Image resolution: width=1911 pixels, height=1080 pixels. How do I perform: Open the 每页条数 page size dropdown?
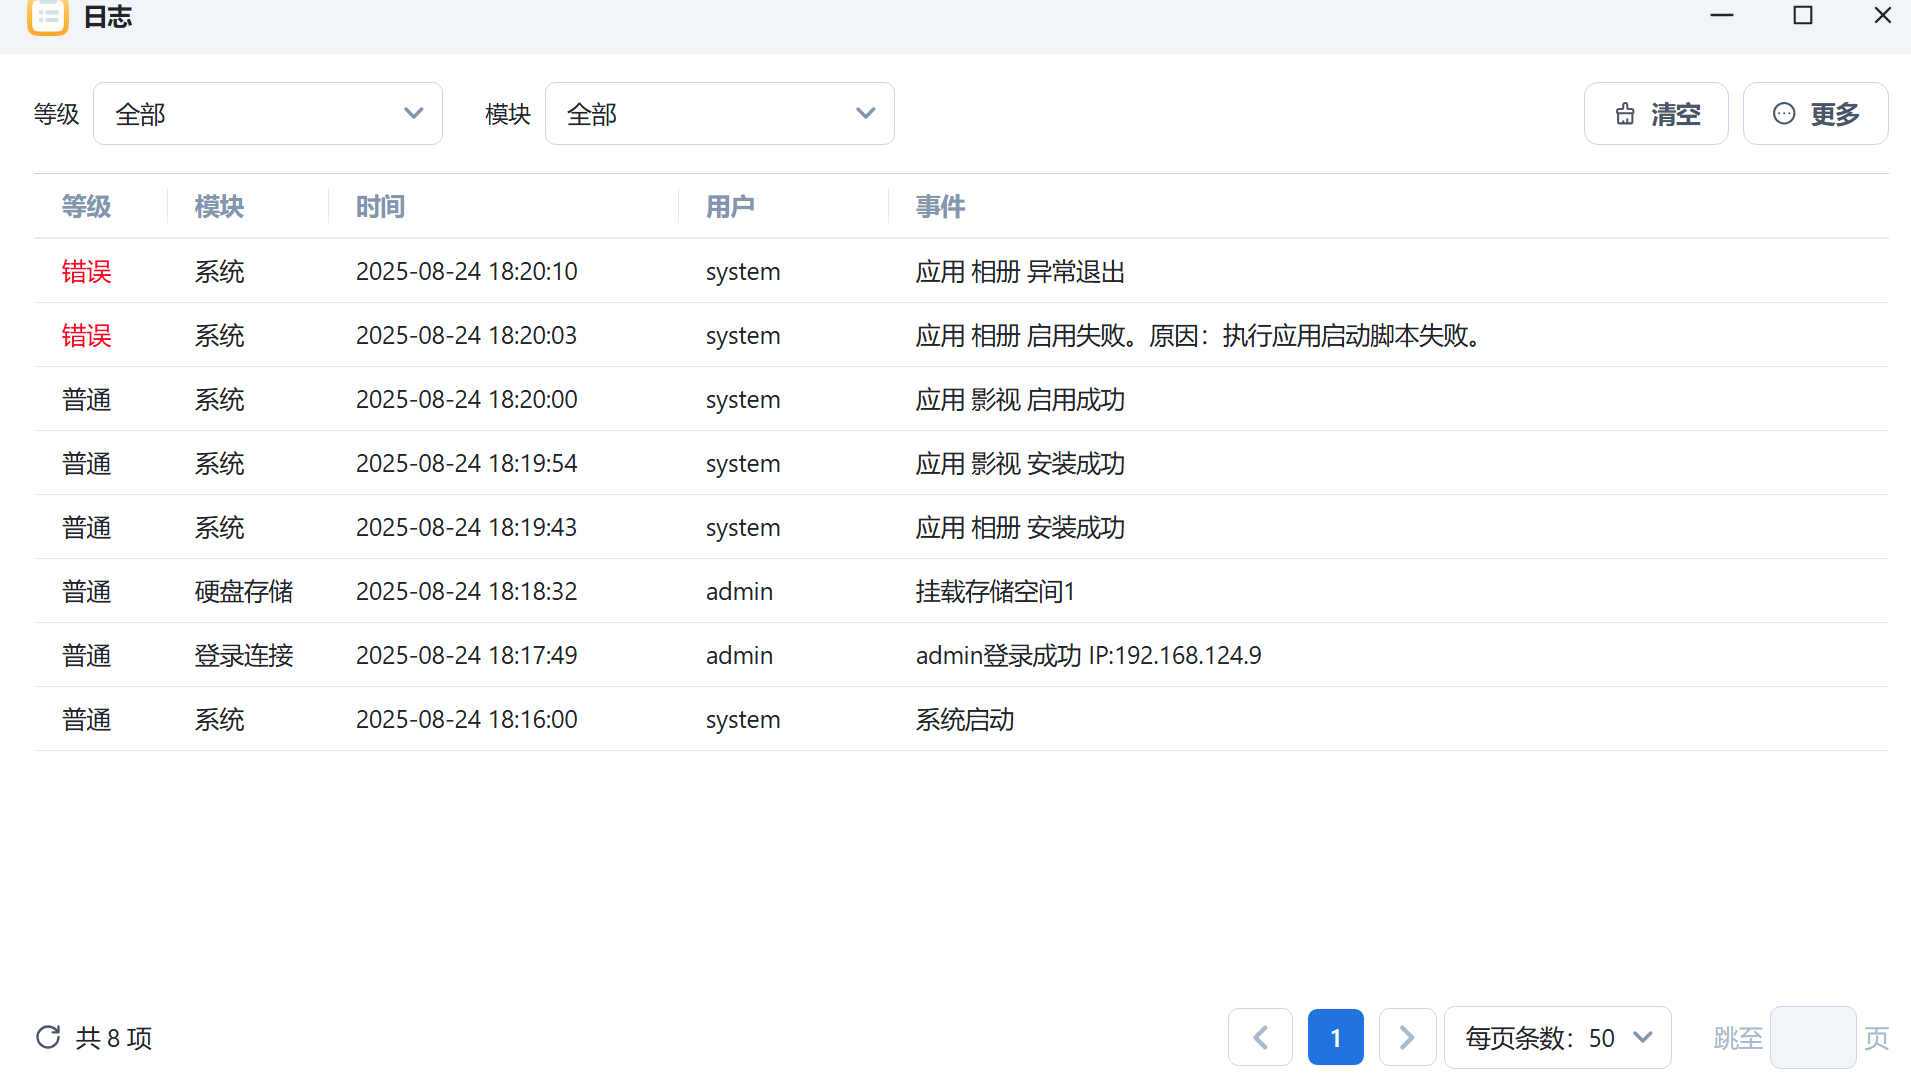click(x=1557, y=1038)
